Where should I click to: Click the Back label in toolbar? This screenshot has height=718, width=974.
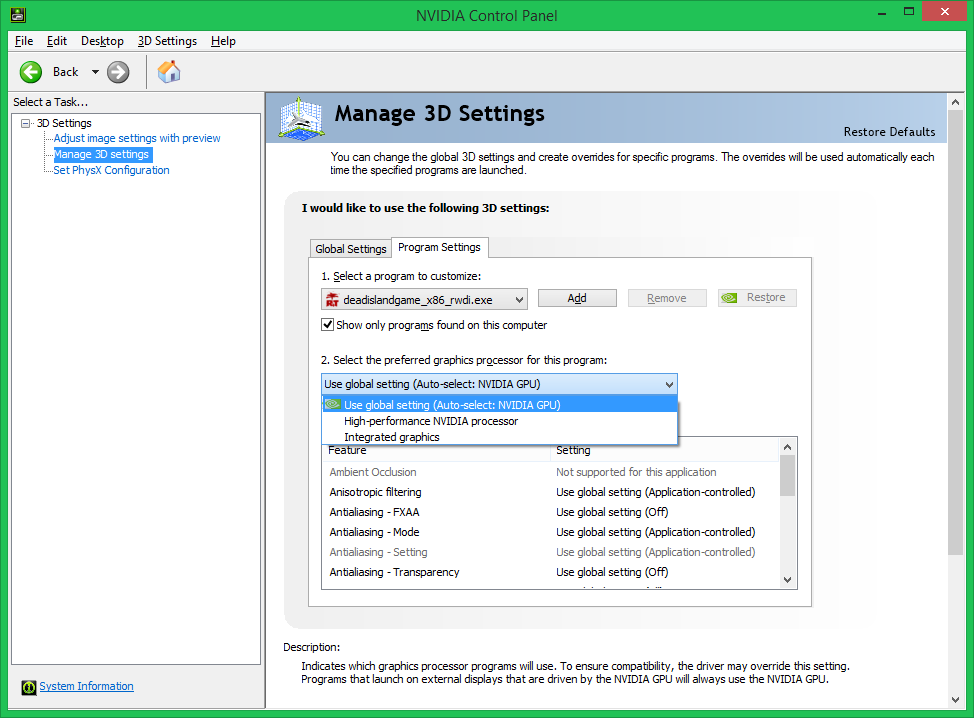pyautogui.click(x=65, y=72)
